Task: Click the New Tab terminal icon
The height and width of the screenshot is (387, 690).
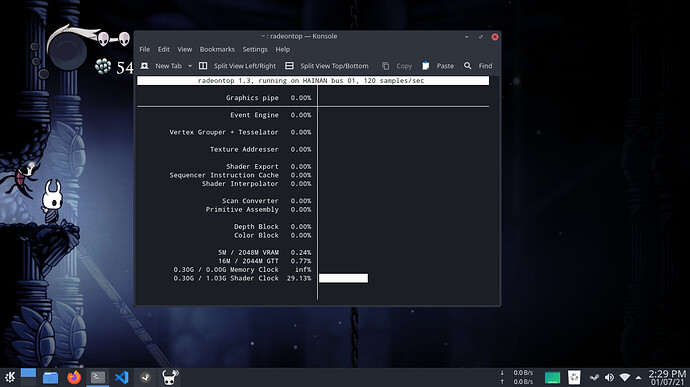Action: [144, 66]
